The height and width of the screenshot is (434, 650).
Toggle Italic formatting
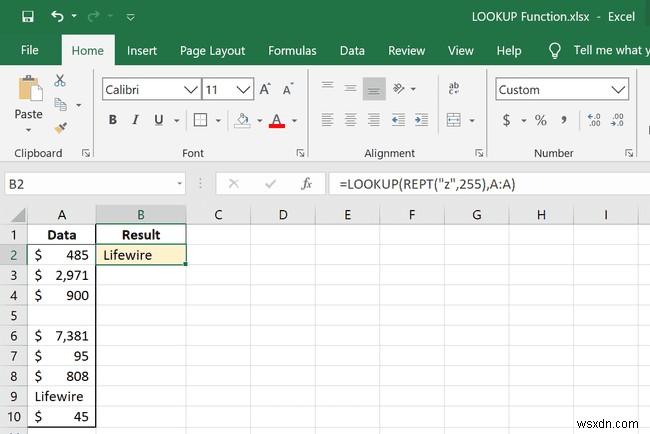pyautogui.click(x=135, y=120)
